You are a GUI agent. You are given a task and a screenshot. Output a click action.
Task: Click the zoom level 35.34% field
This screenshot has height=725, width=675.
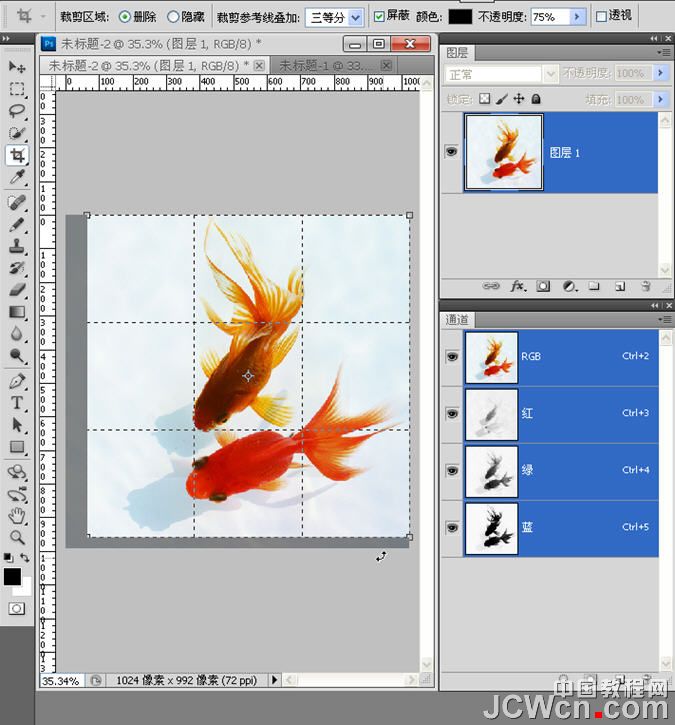(61, 681)
